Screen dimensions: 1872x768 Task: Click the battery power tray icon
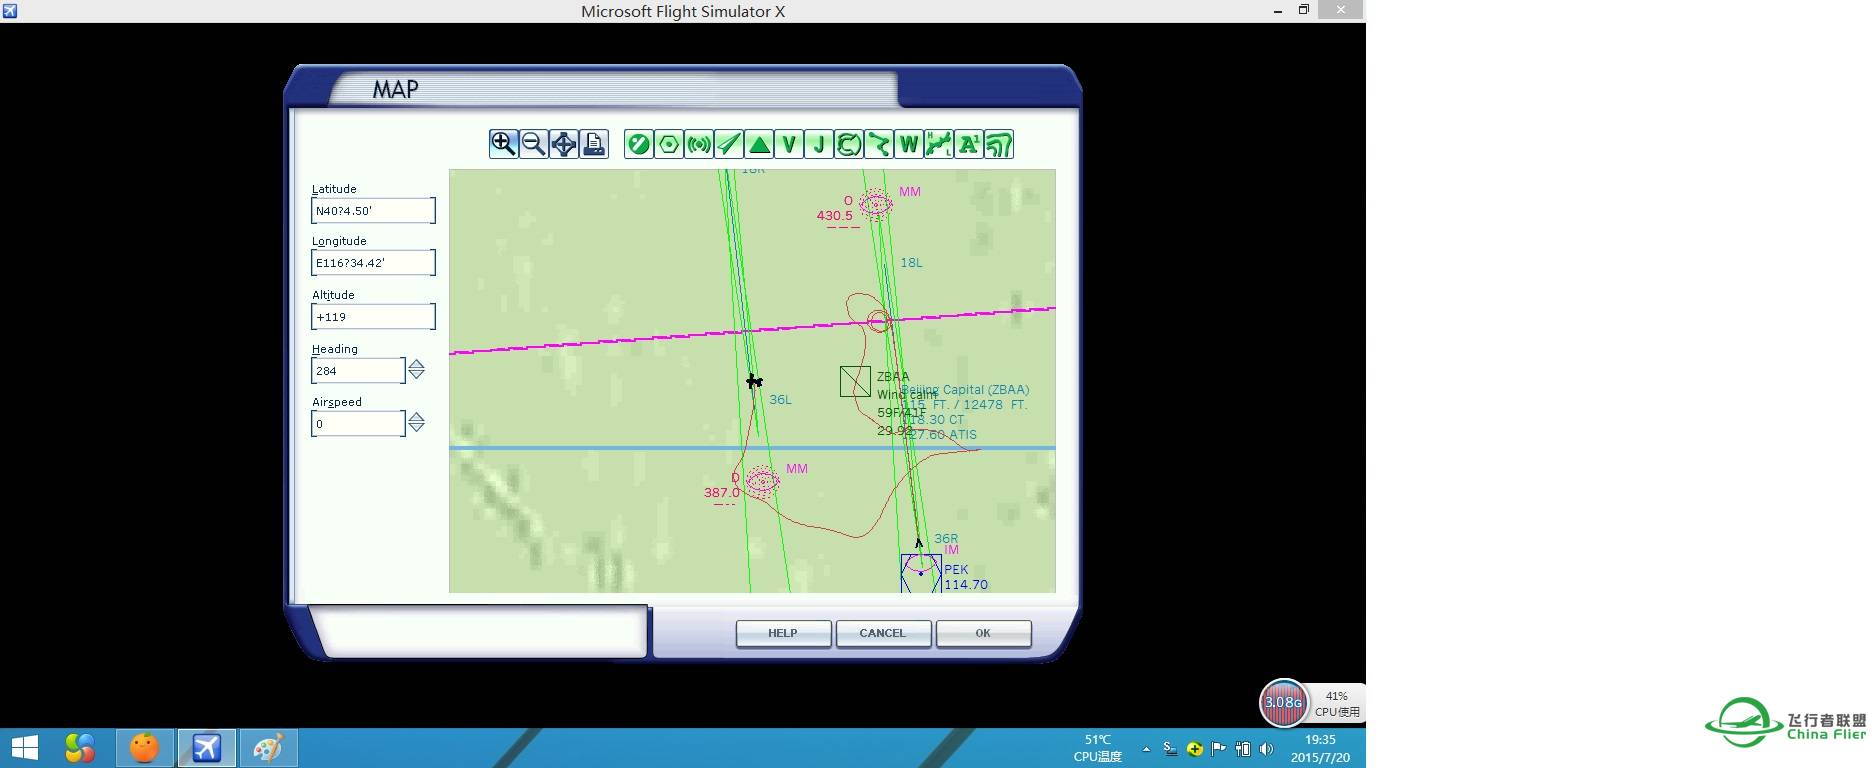(x=1243, y=748)
